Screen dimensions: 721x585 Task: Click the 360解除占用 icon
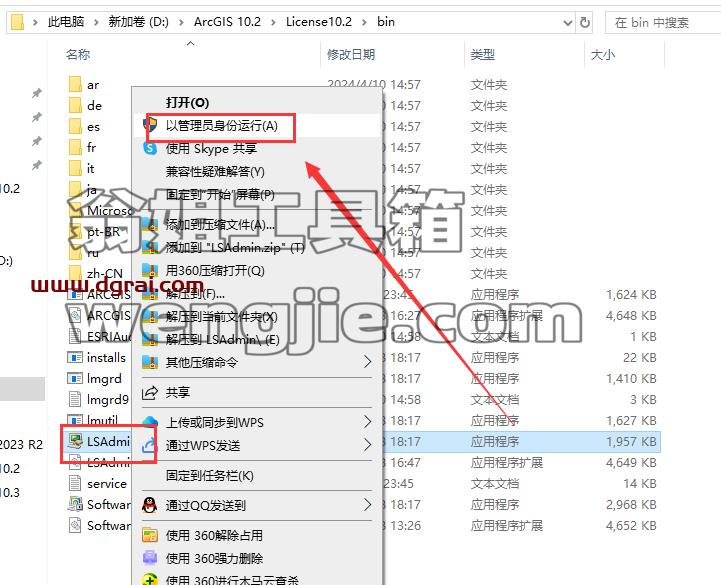point(150,535)
